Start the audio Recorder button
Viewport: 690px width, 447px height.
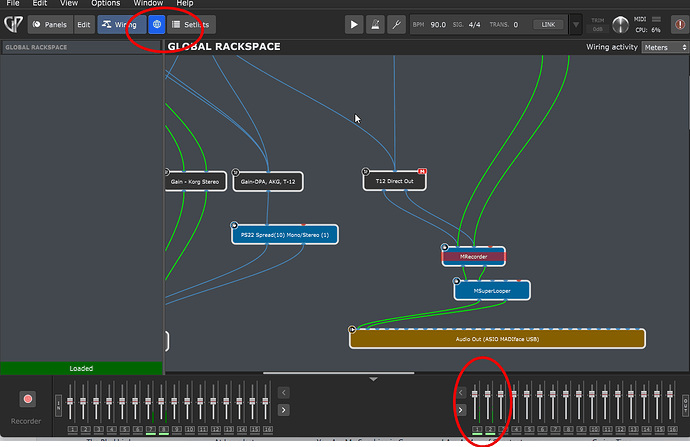pos(28,399)
